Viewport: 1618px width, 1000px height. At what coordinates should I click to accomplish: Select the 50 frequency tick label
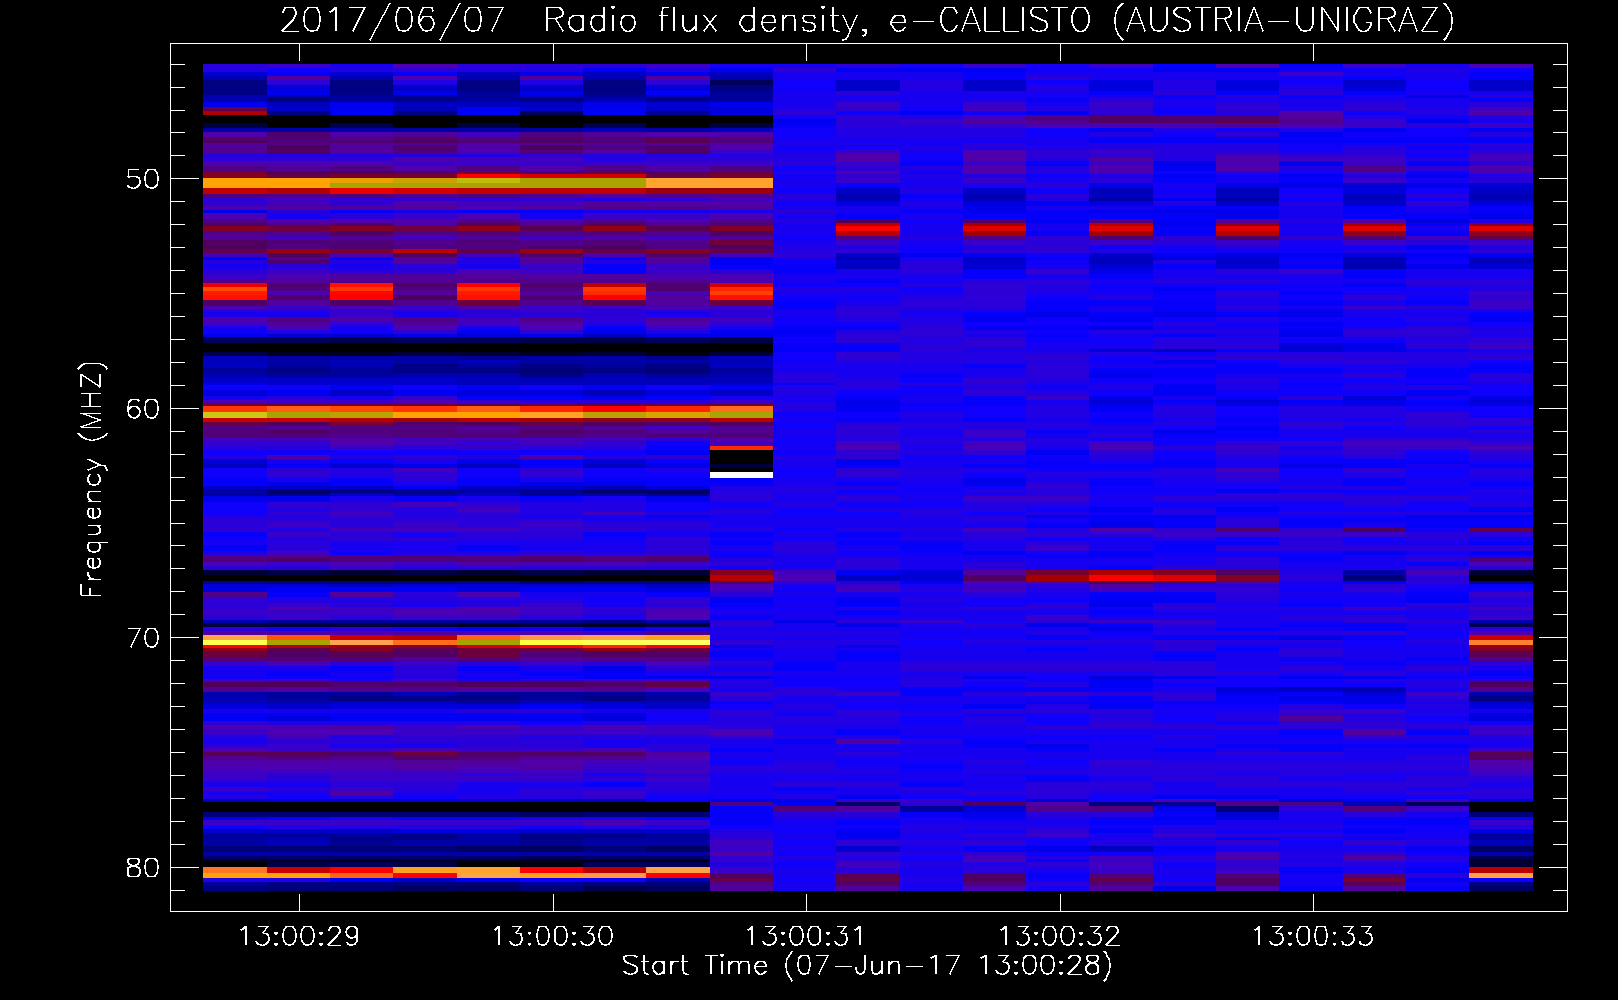click(x=143, y=179)
